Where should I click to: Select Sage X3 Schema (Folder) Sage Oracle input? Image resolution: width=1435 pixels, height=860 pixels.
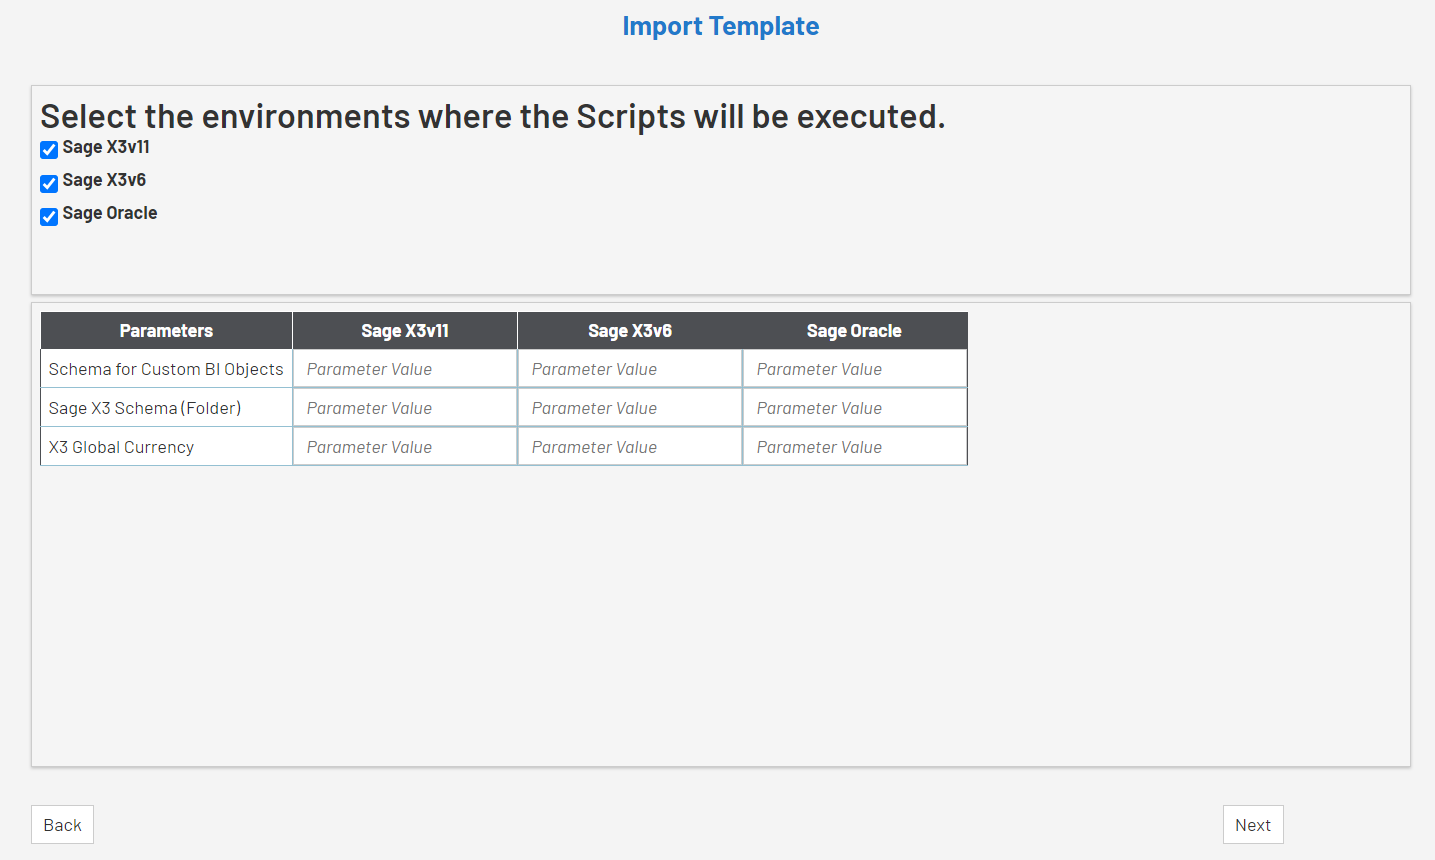855,408
